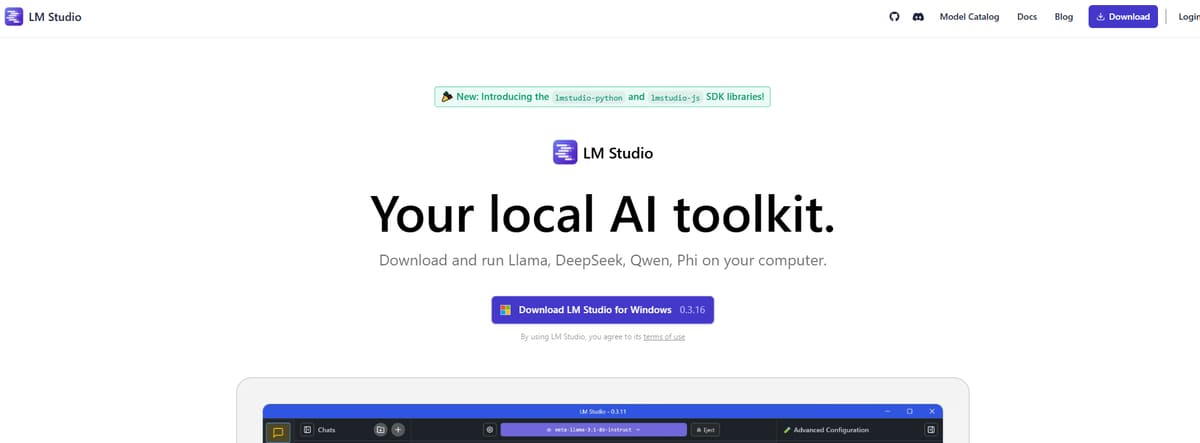The image size is (1200, 443).
Task: Click the LM Studio logo above the headline
Action: tap(603, 153)
